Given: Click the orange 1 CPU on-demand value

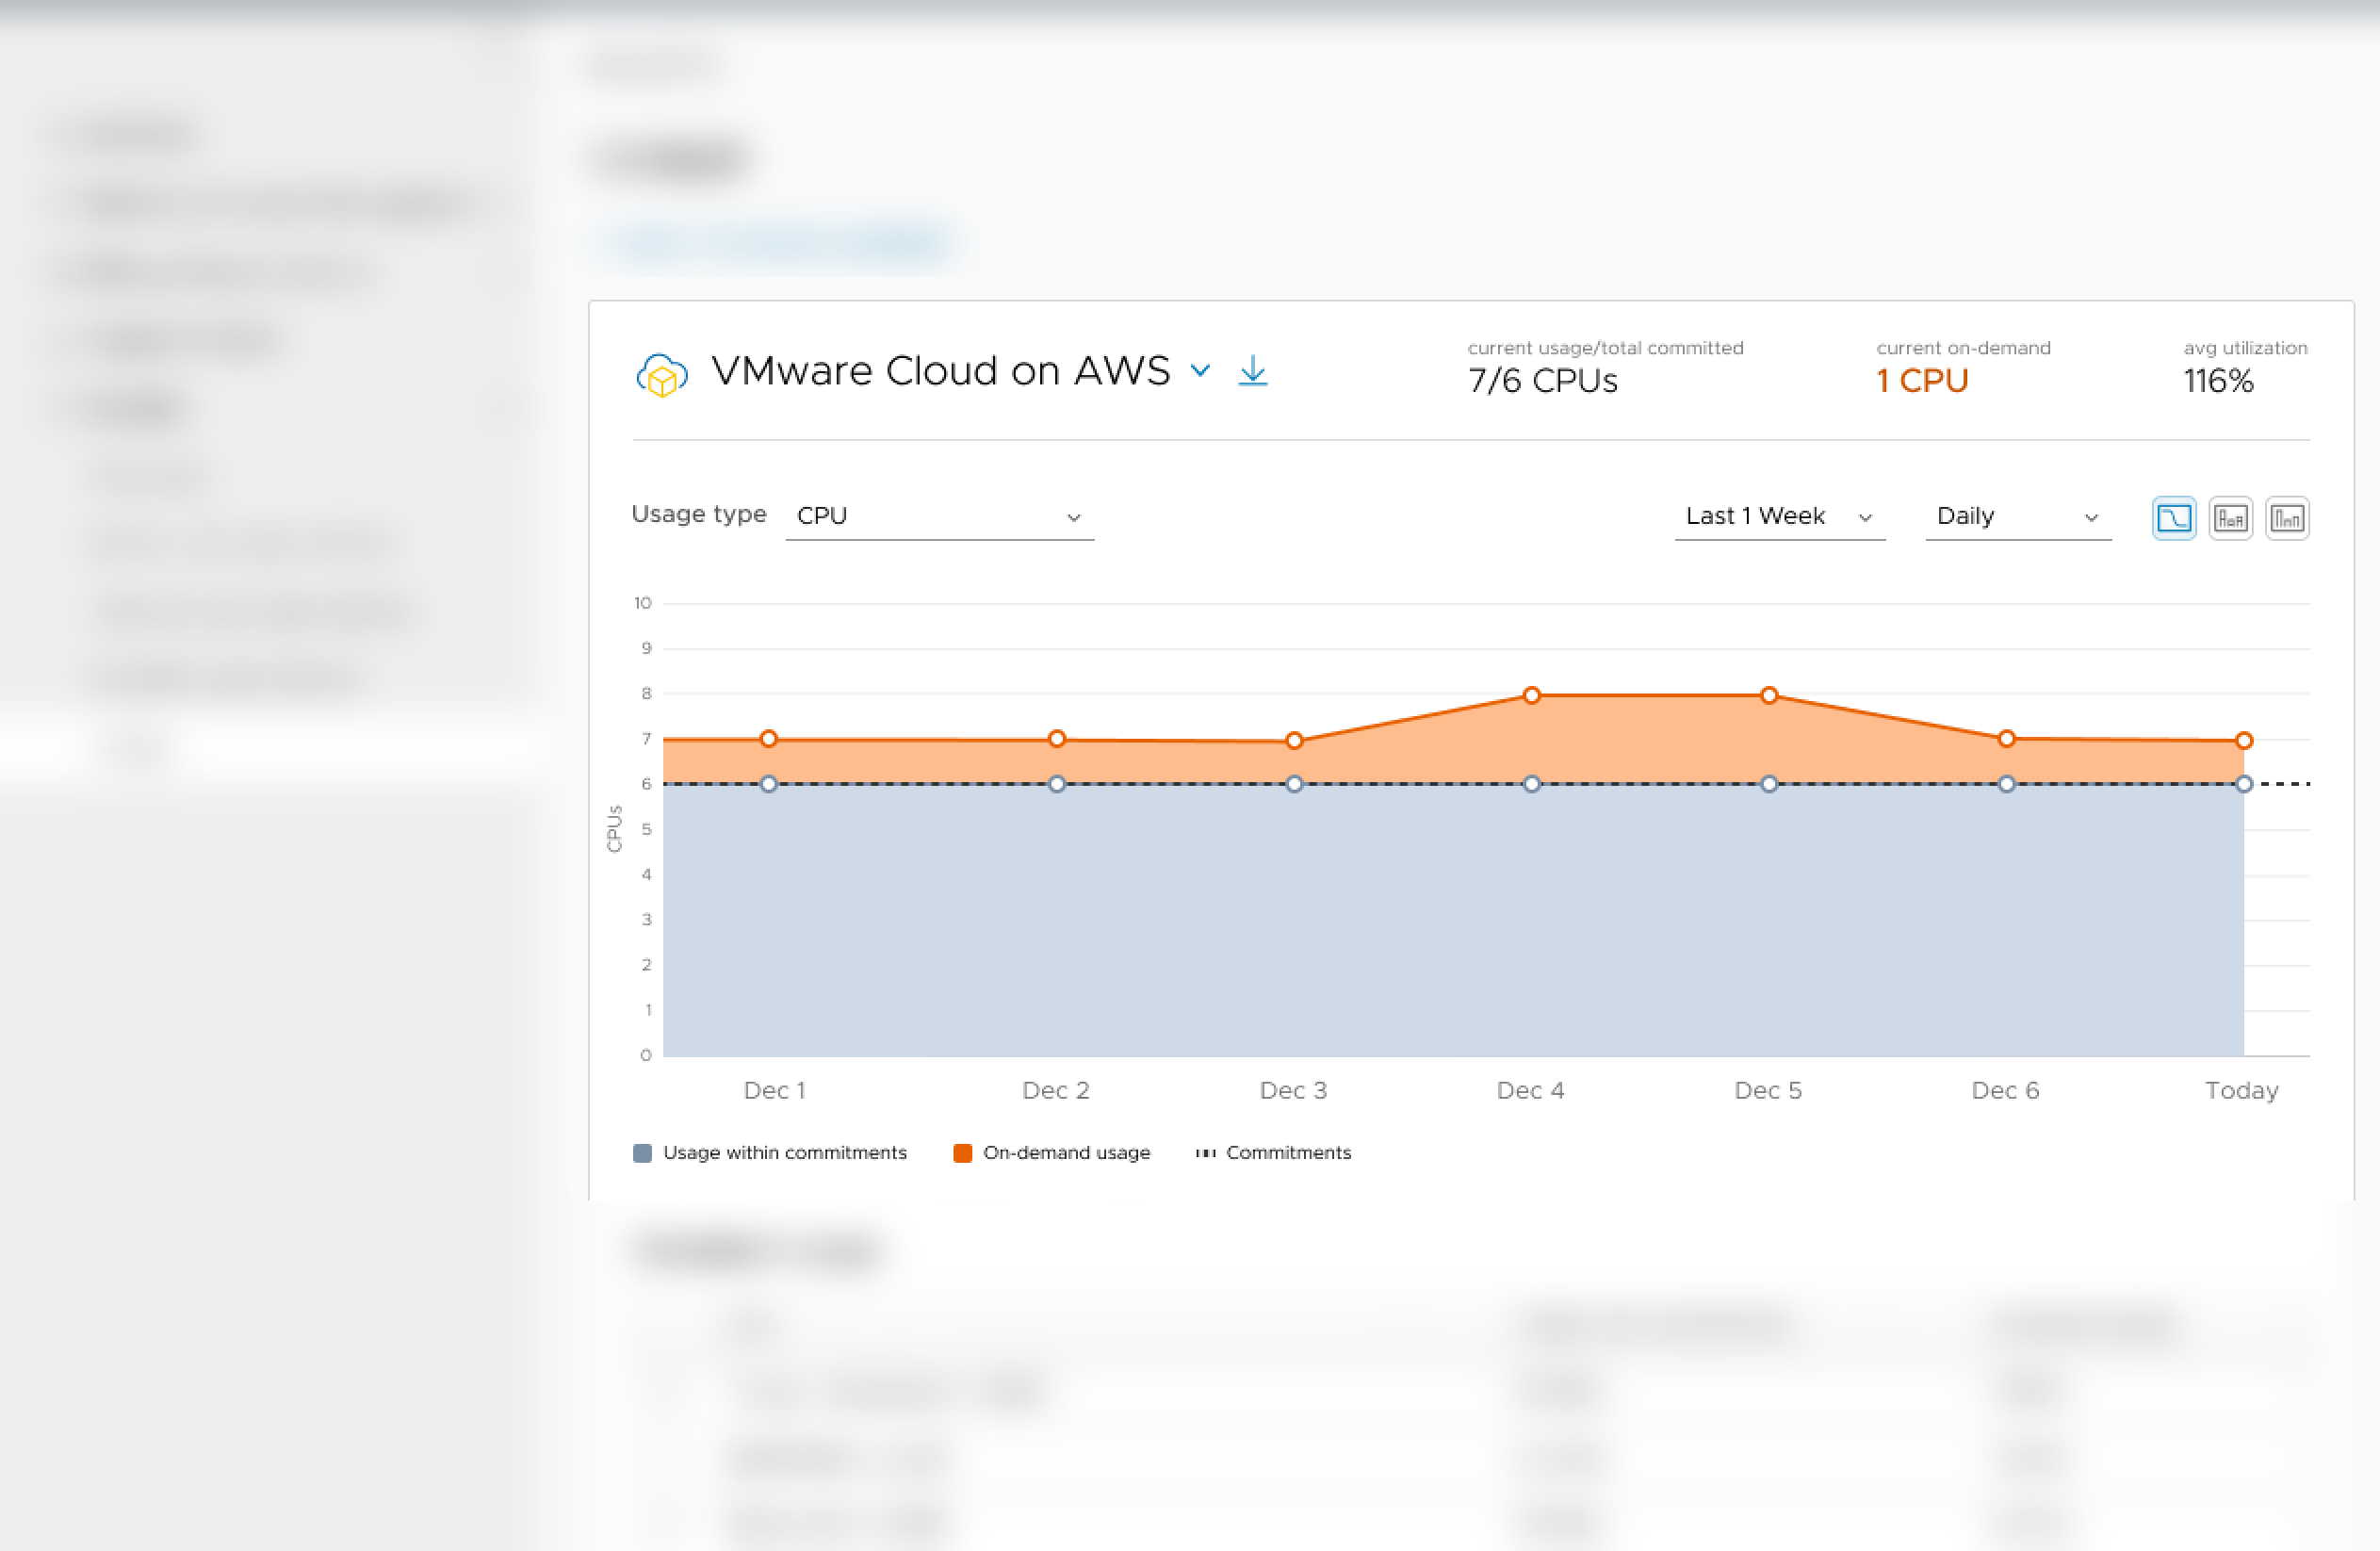Looking at the screenshot, I should pyautogui.click(x=1922, y=381).
